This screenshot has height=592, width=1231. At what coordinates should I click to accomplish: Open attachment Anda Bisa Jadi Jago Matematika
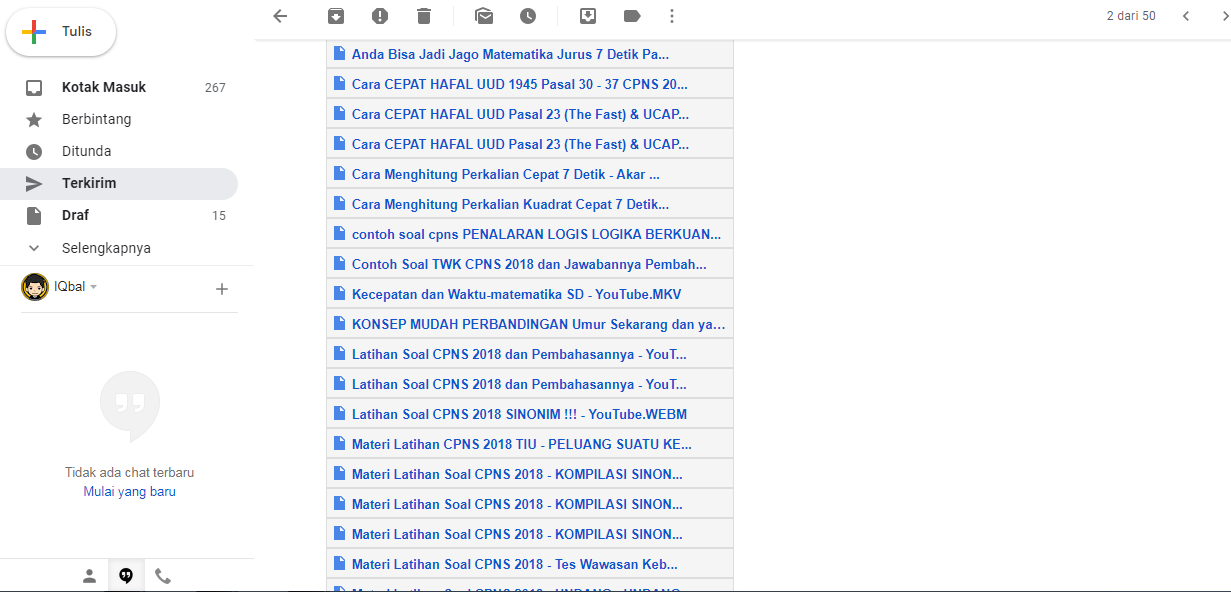[x=530, y=54]
